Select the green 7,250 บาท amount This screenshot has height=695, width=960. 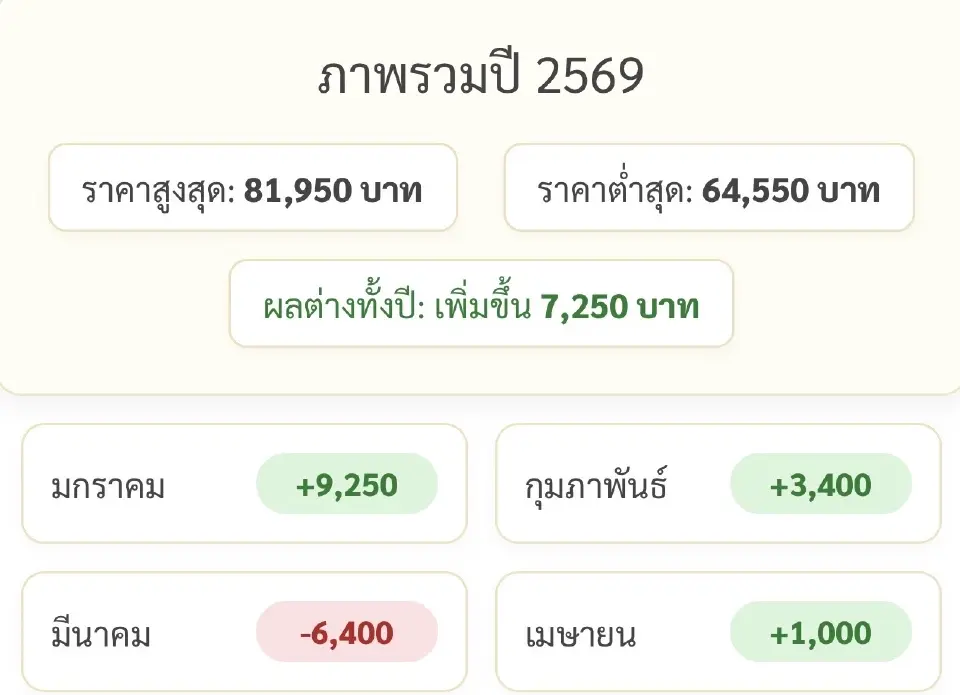click(618, 306)
